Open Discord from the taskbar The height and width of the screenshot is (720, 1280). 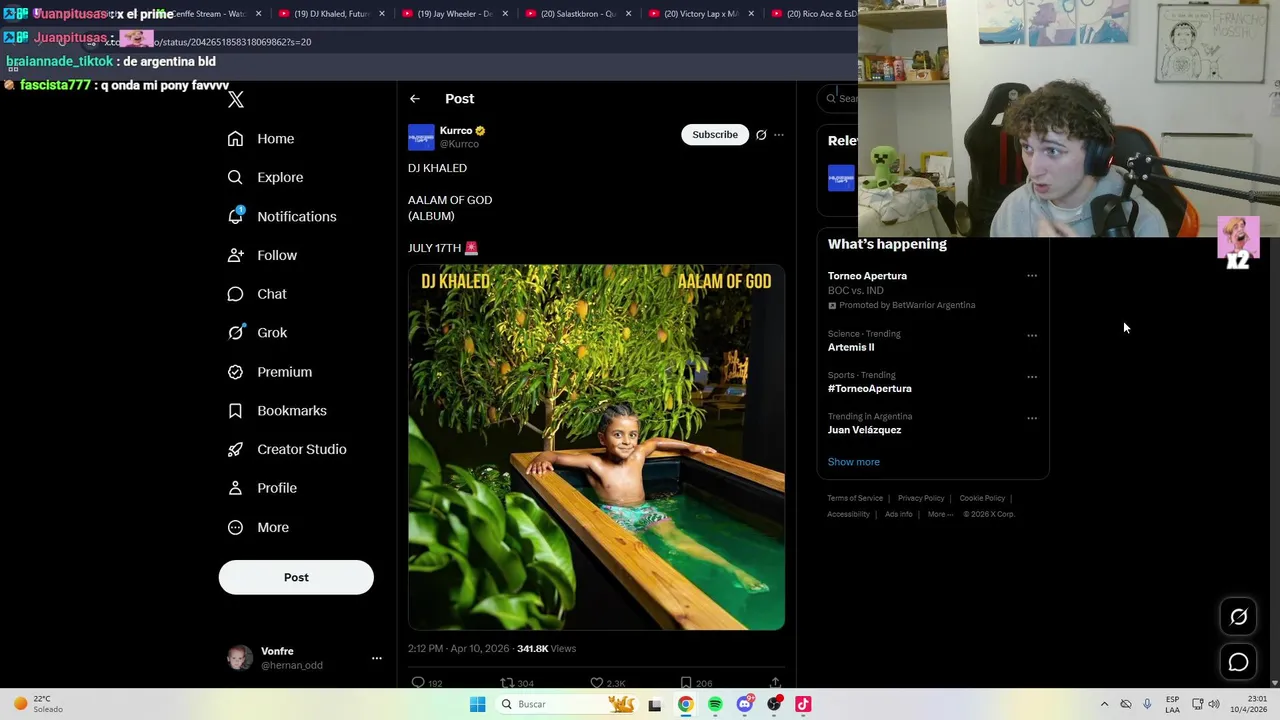(744, 704)
